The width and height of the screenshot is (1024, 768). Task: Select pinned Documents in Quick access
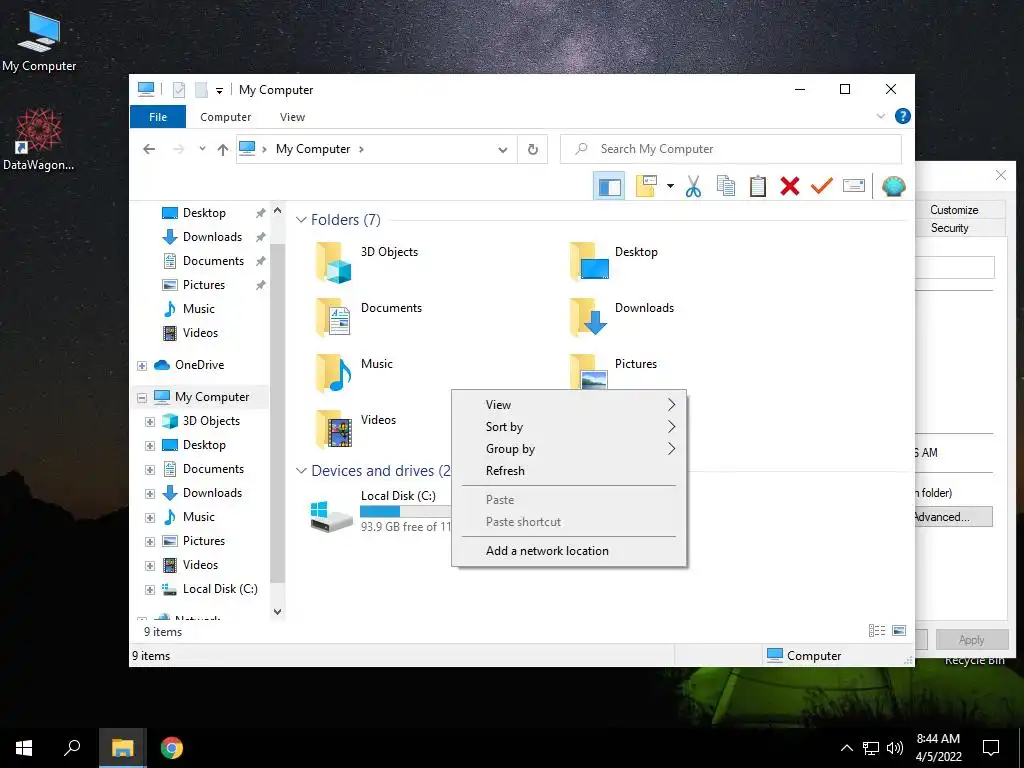coord(213,261)
